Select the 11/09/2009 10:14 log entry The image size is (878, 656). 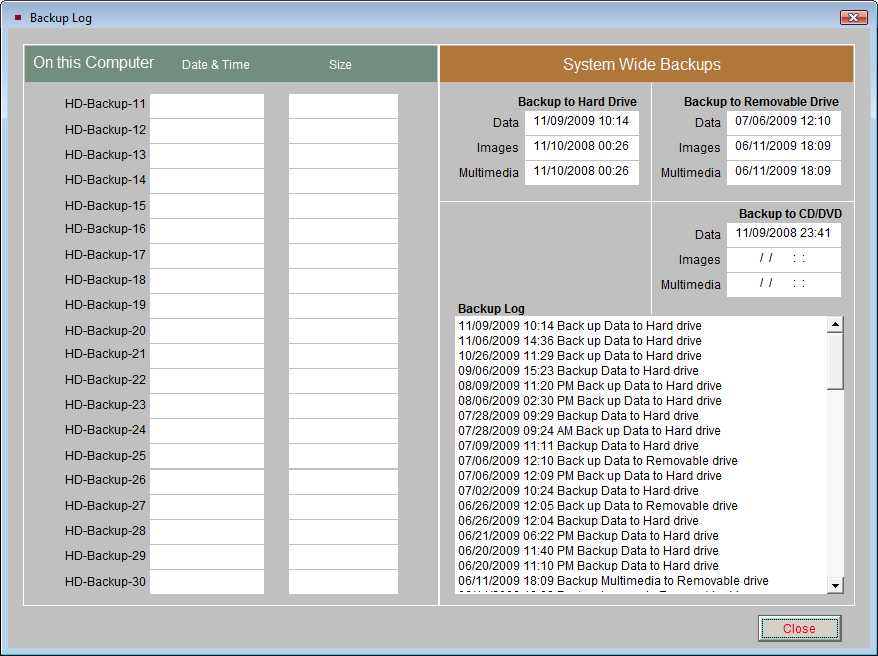[580, 326]
